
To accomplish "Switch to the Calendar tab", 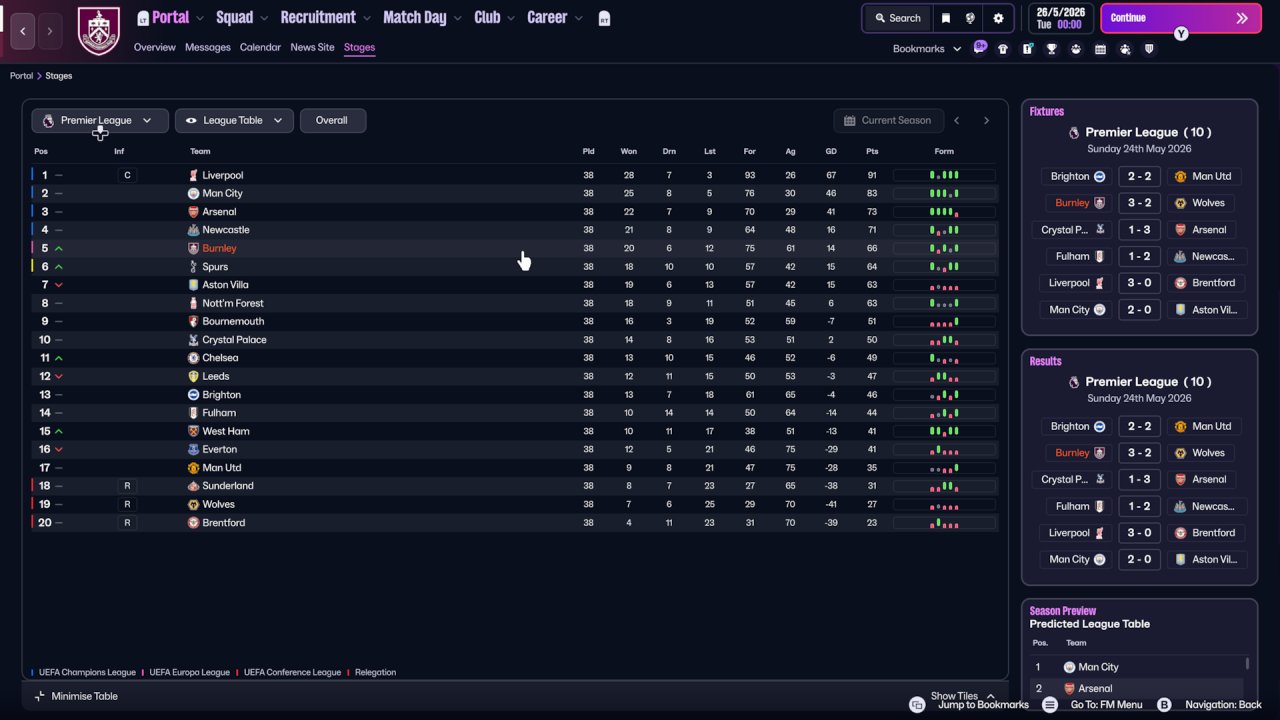I will coord(260,47).
